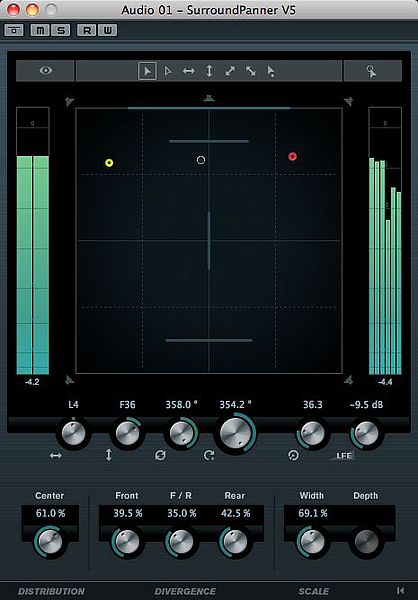Click the rotate-pointer mode button at top right
This screenshot has width=418, height=600.
[372, 71]
